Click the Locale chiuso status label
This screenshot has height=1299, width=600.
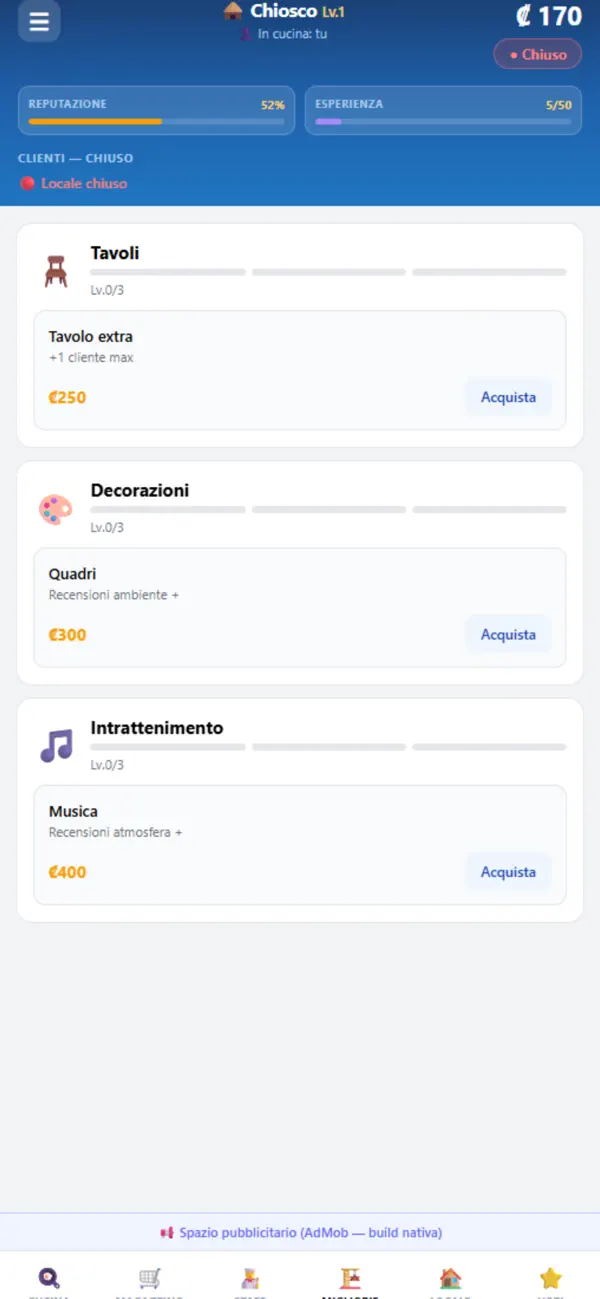click(x=74, y=184)
